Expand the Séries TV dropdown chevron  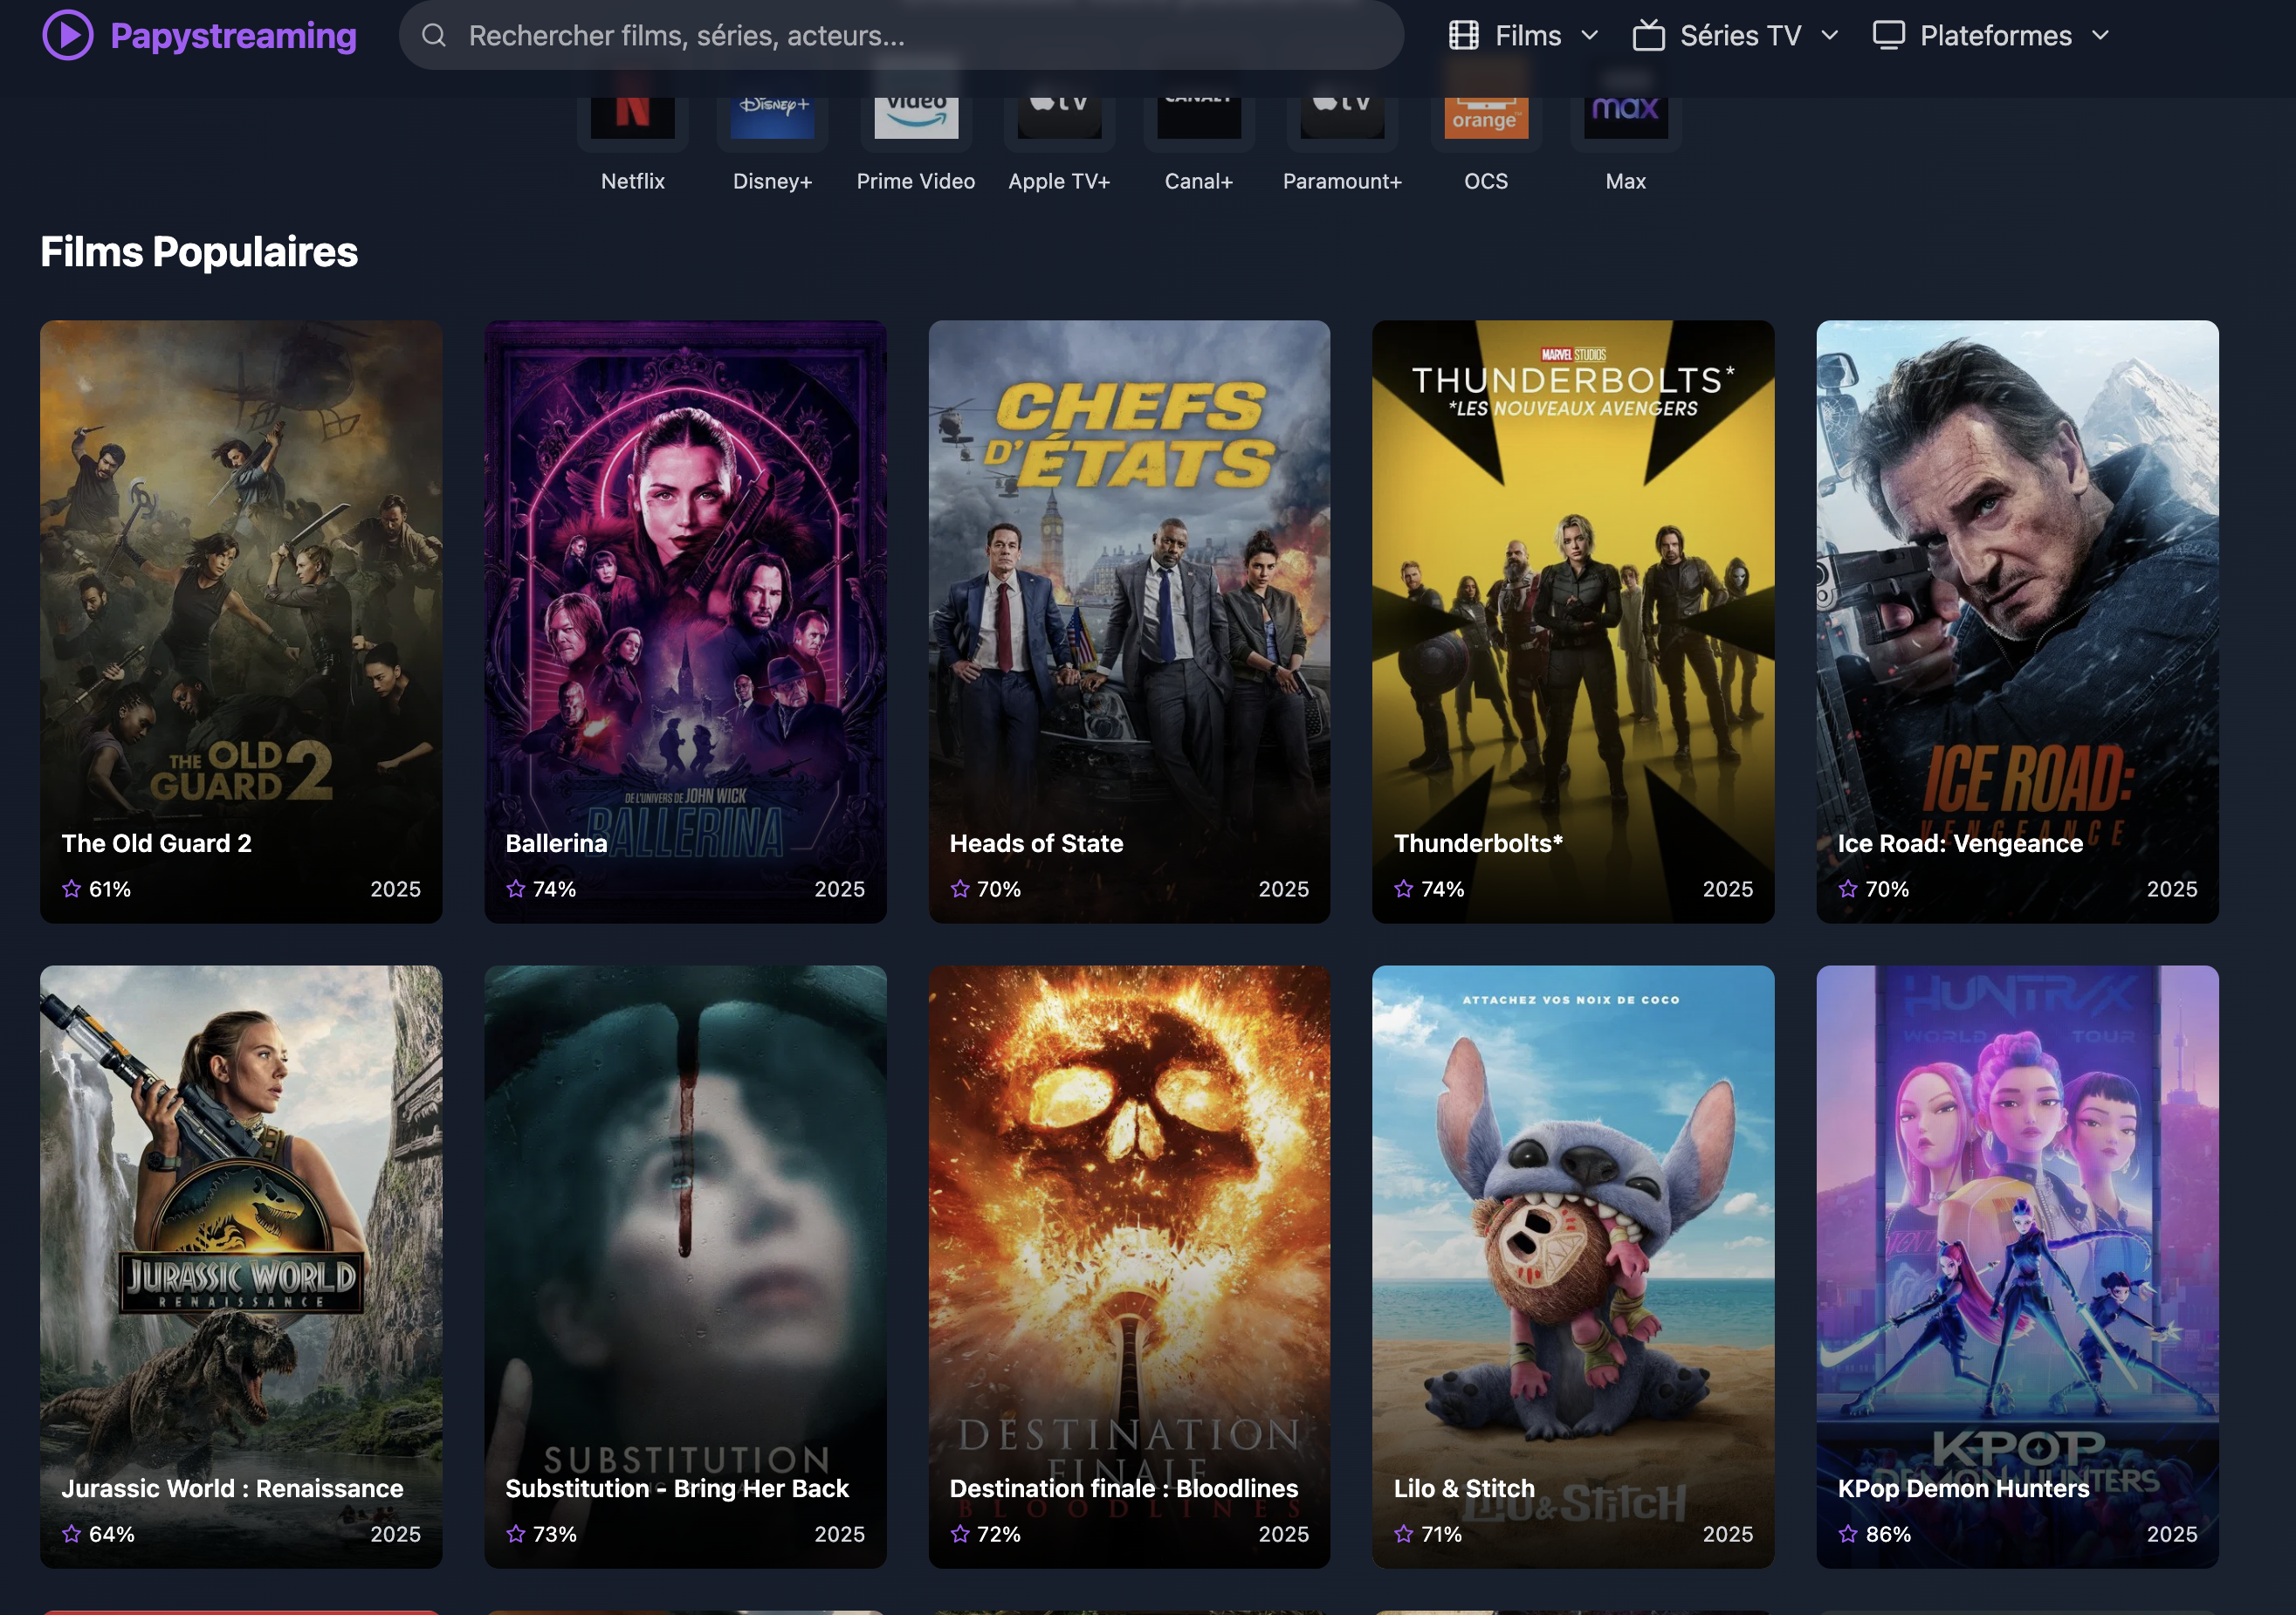click(x=1829, y=36)
